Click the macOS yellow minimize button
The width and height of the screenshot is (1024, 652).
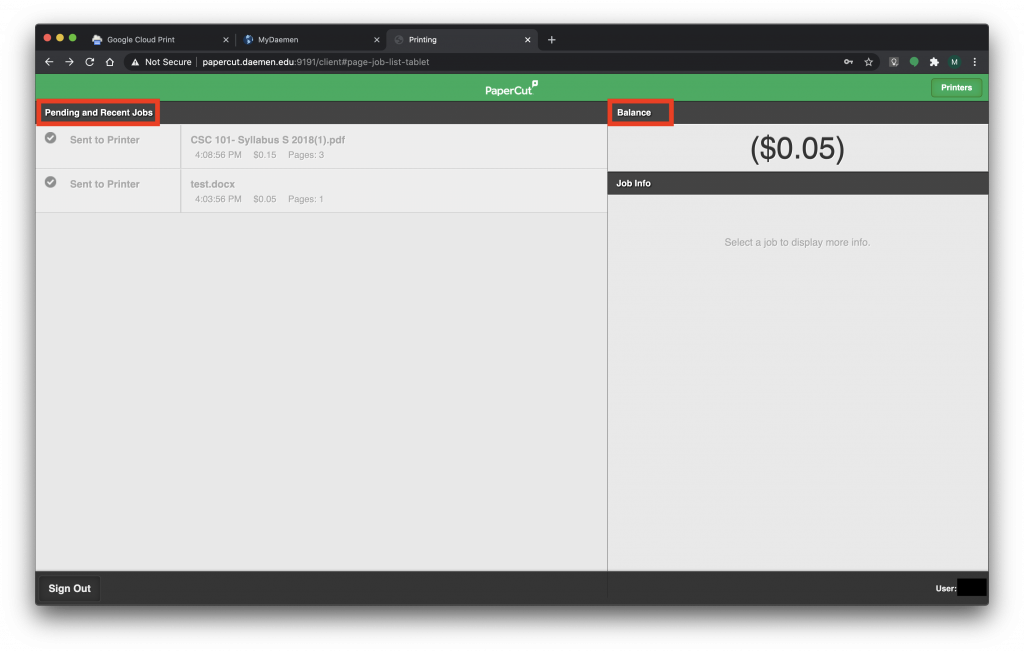tap(60, 38)
